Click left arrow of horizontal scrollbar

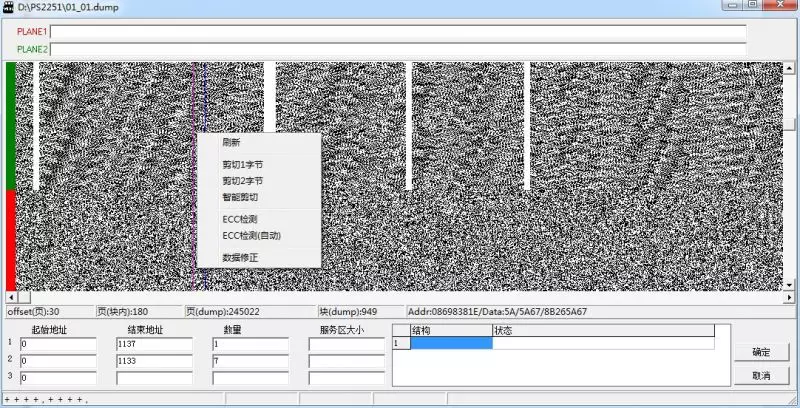pyautogui.click(x=11, y=297)
